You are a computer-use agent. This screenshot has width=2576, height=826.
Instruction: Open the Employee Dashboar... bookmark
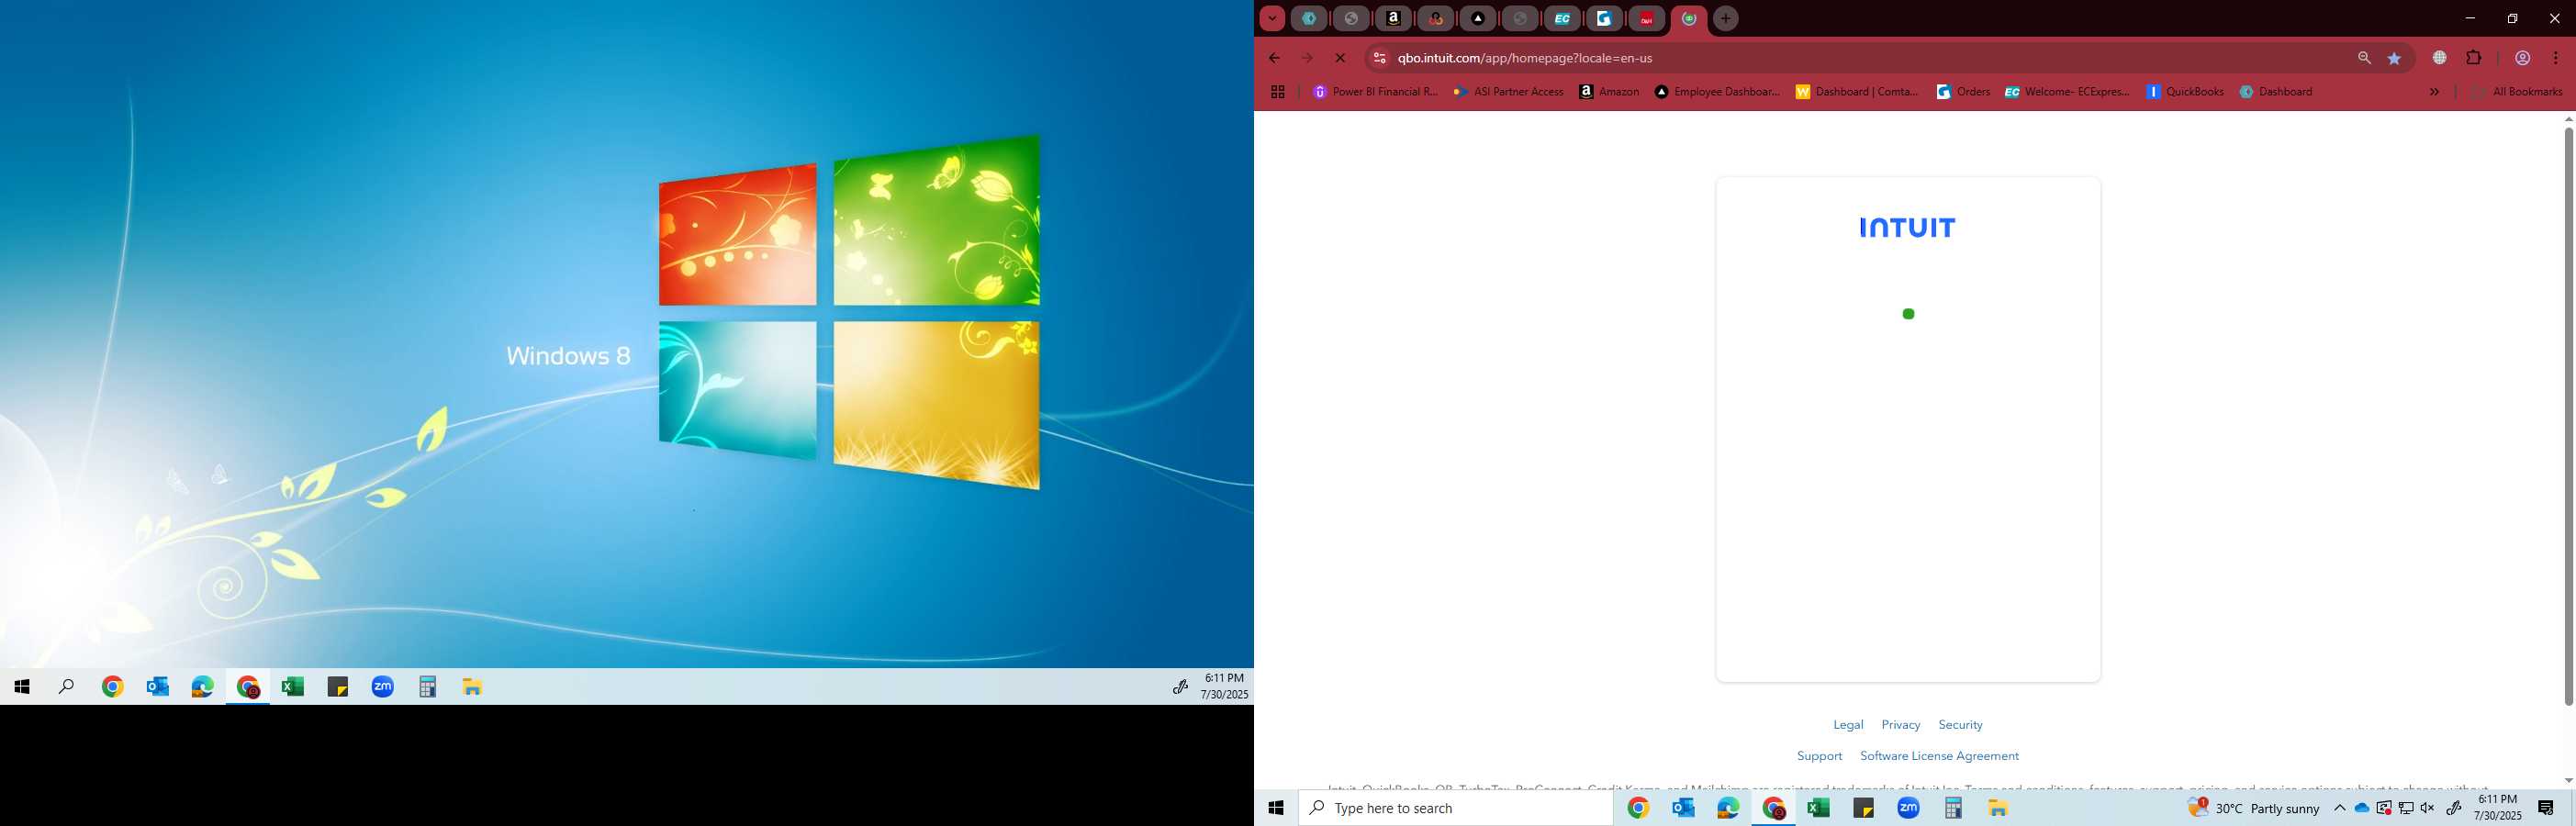(1717, 92)
